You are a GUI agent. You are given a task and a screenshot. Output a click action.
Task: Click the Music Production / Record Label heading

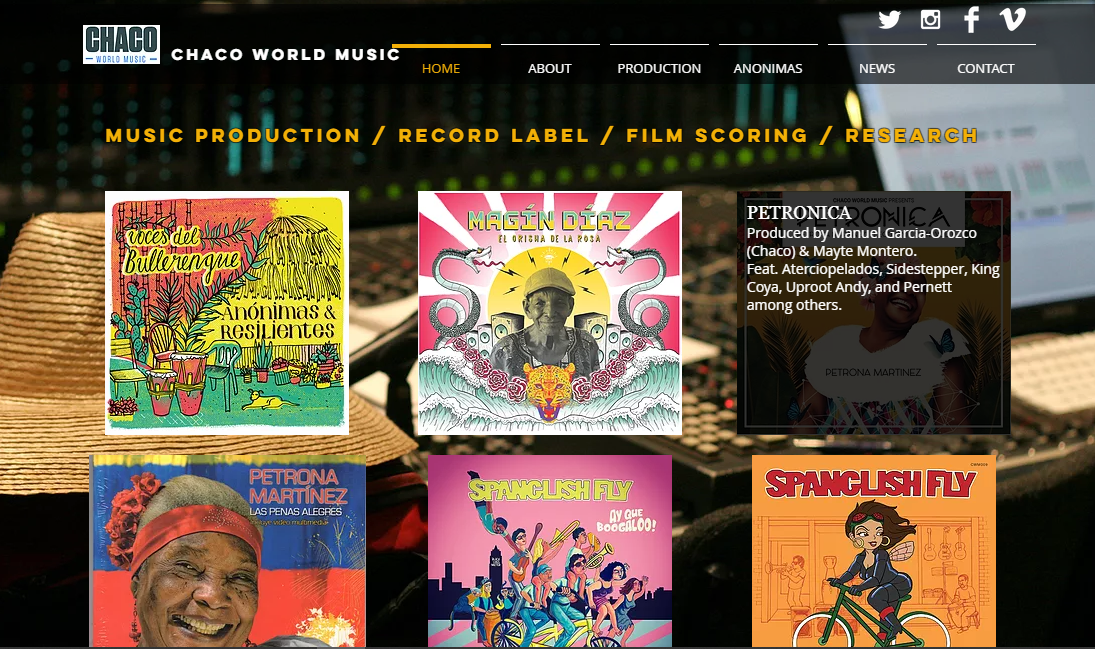click(541, 136)
